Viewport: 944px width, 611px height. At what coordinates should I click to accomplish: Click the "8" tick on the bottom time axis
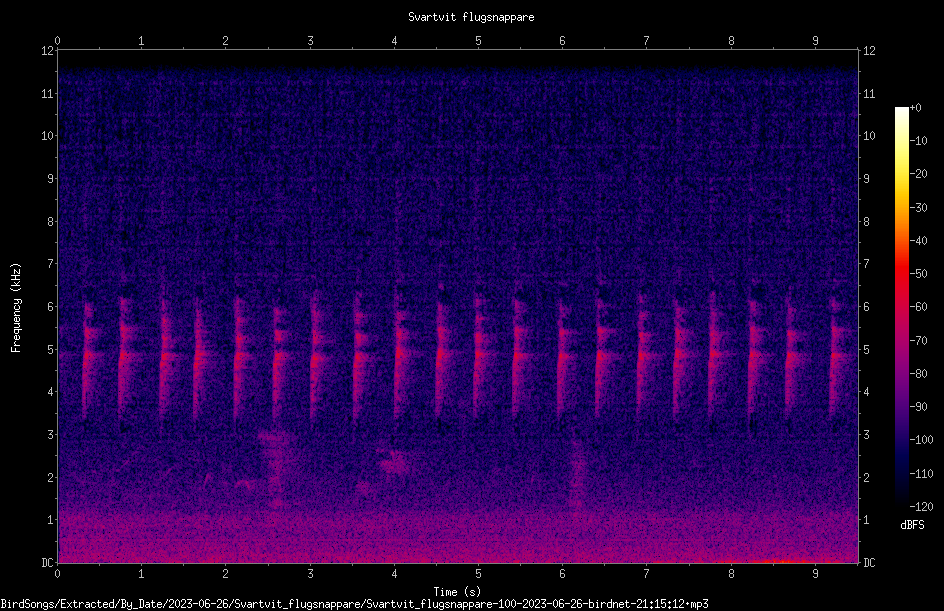(x=731, y=574)
